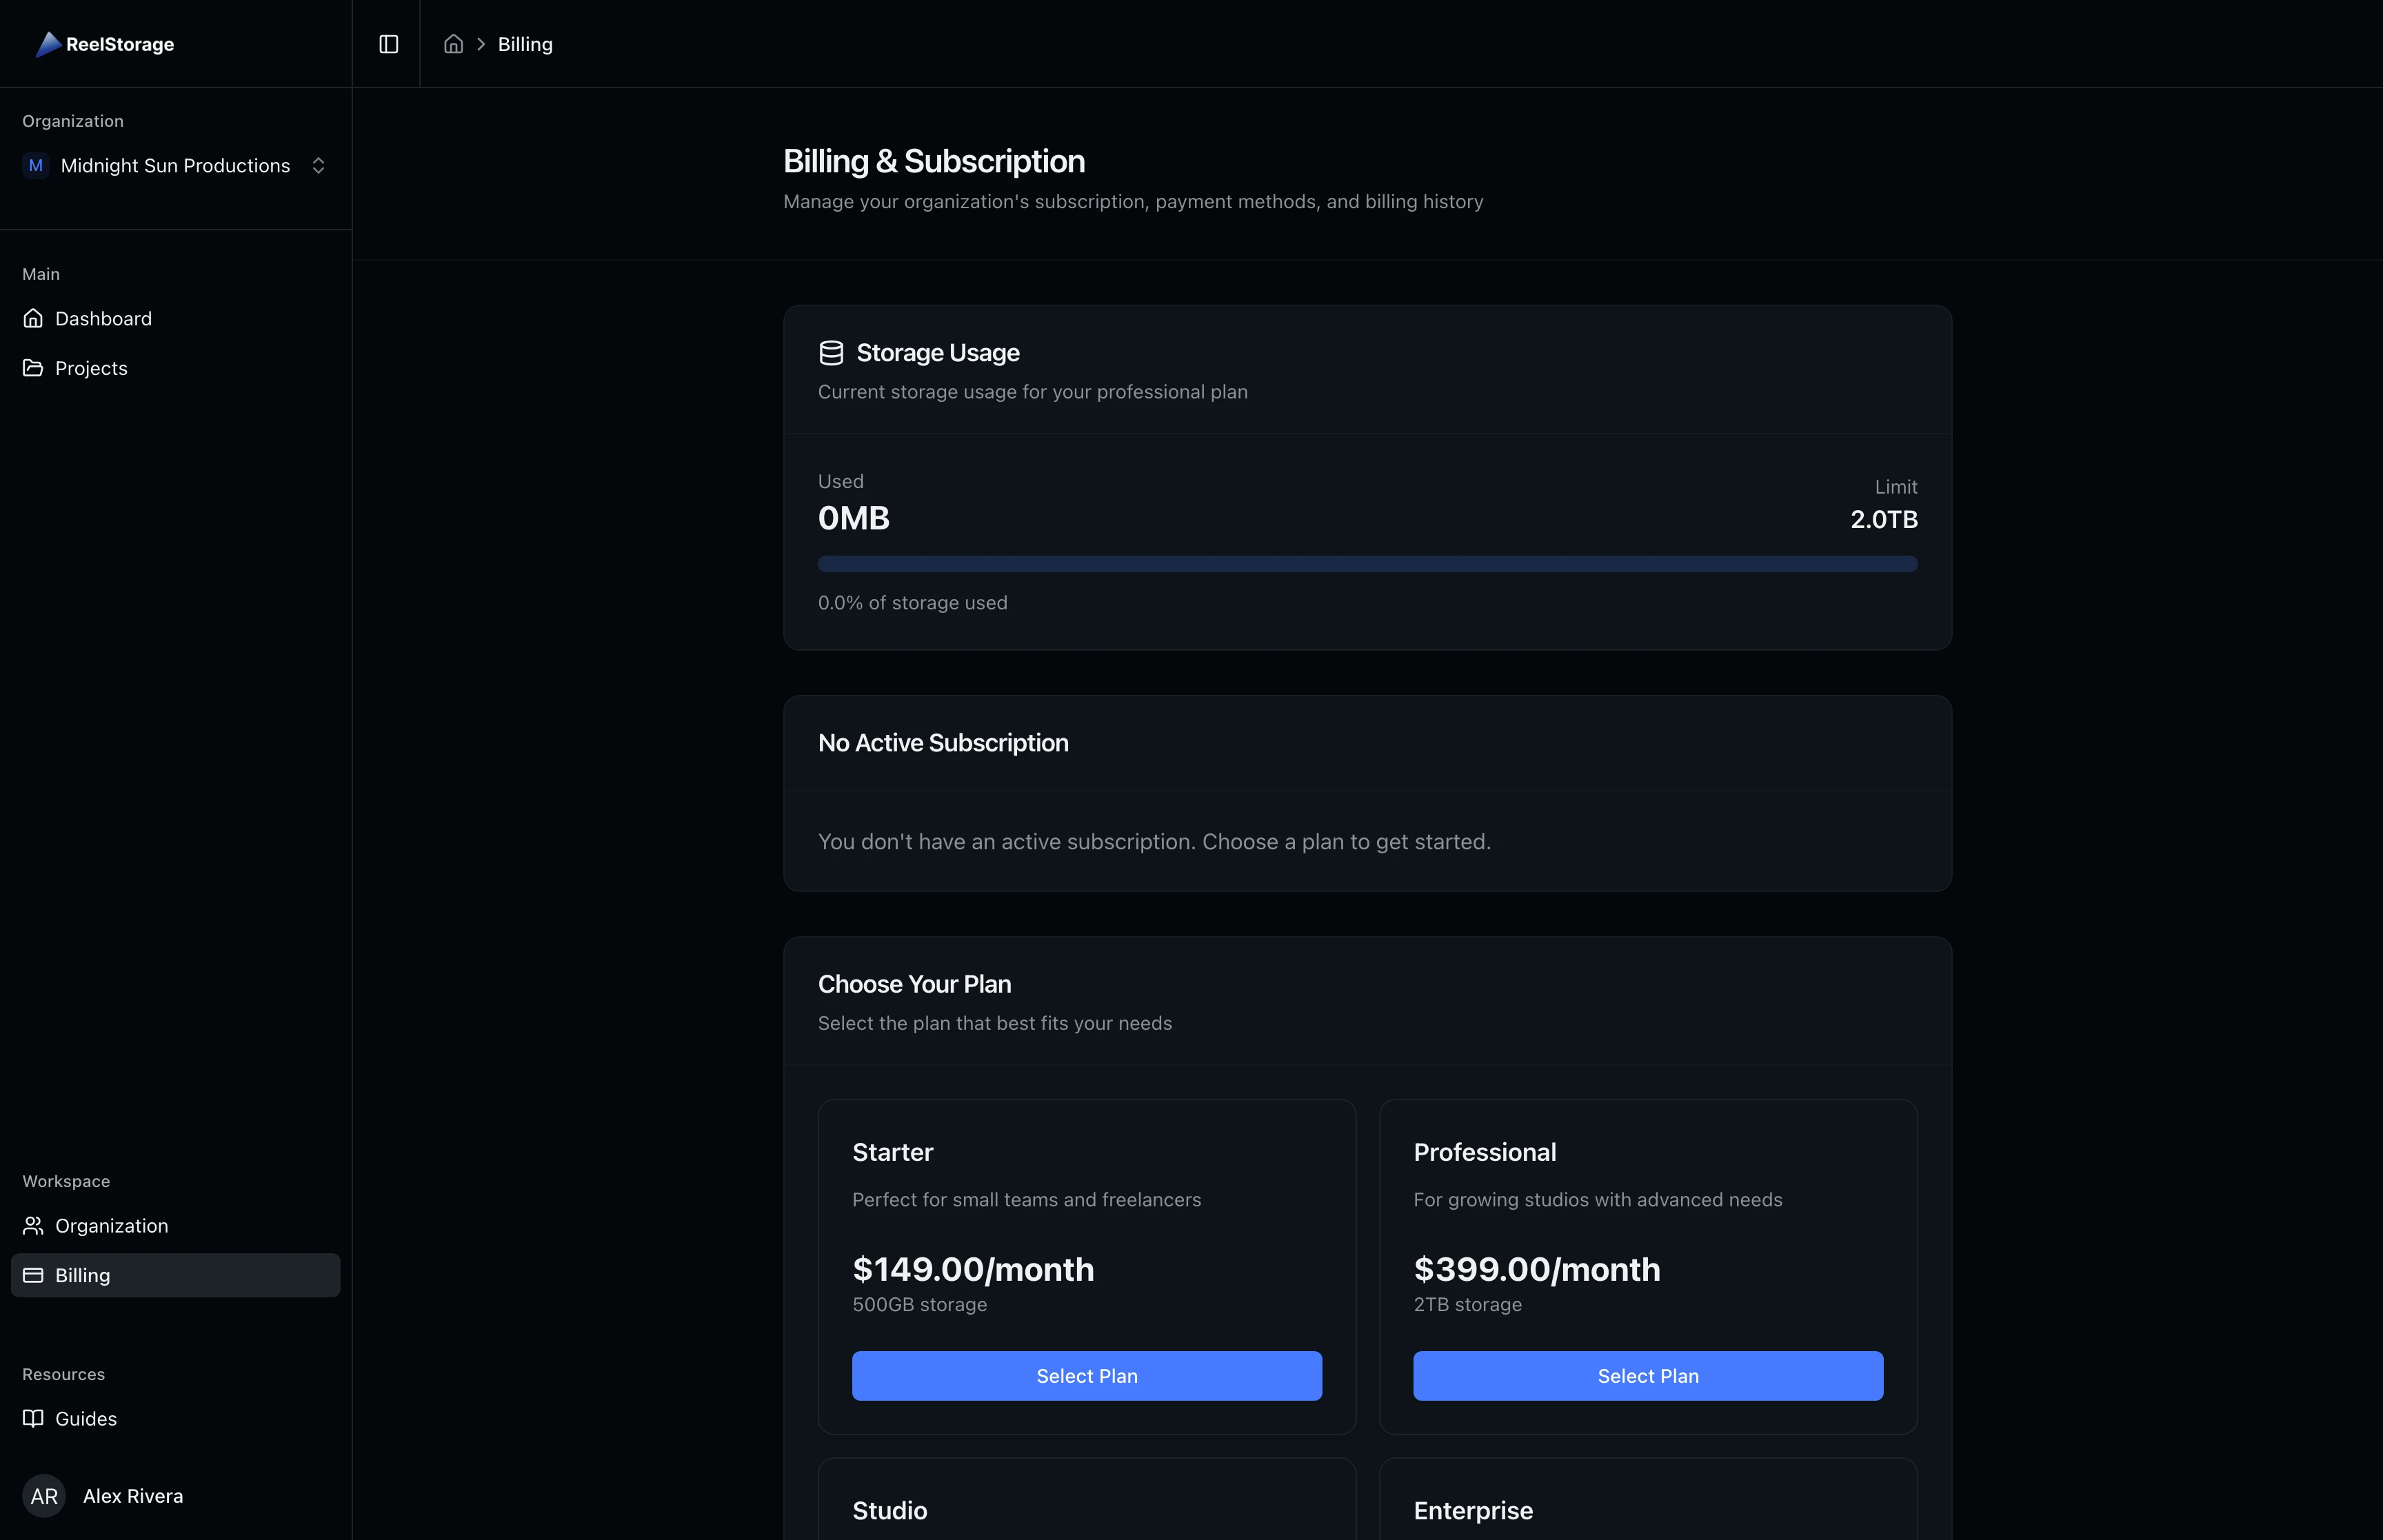This screenshot has width=2383, height=1540.
Task: Click the Alex Rivera avatar circle
Action: (x=44, y=1496)
